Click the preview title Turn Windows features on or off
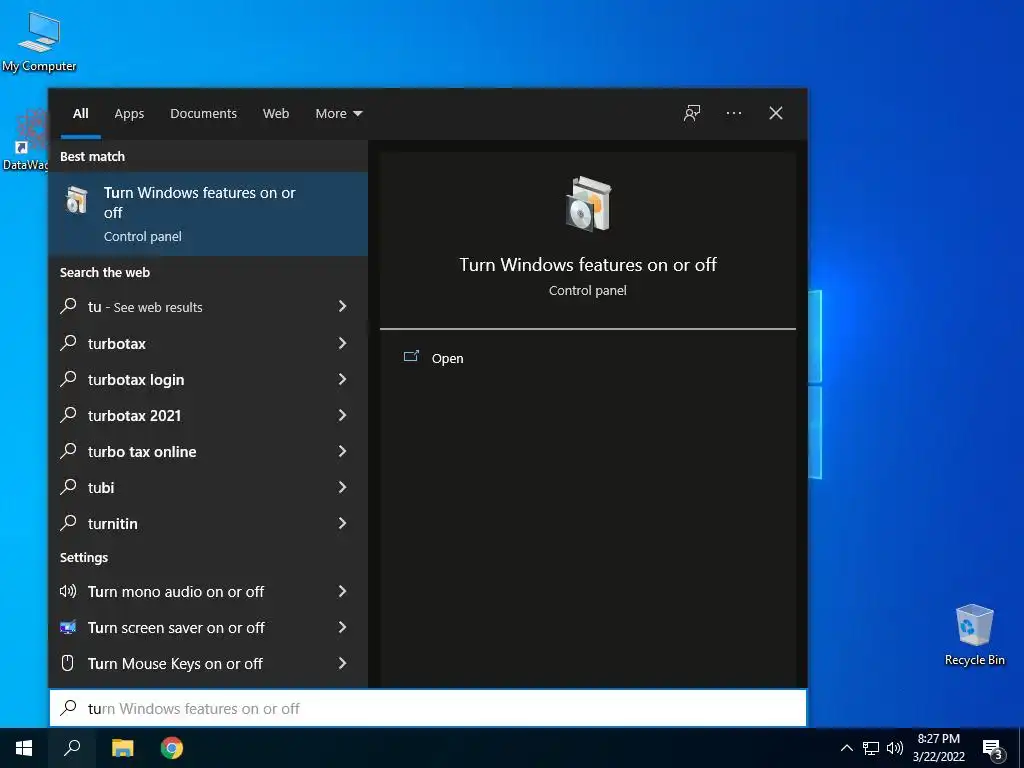This screenshot has height=768, width=1024. pos(588,264)
